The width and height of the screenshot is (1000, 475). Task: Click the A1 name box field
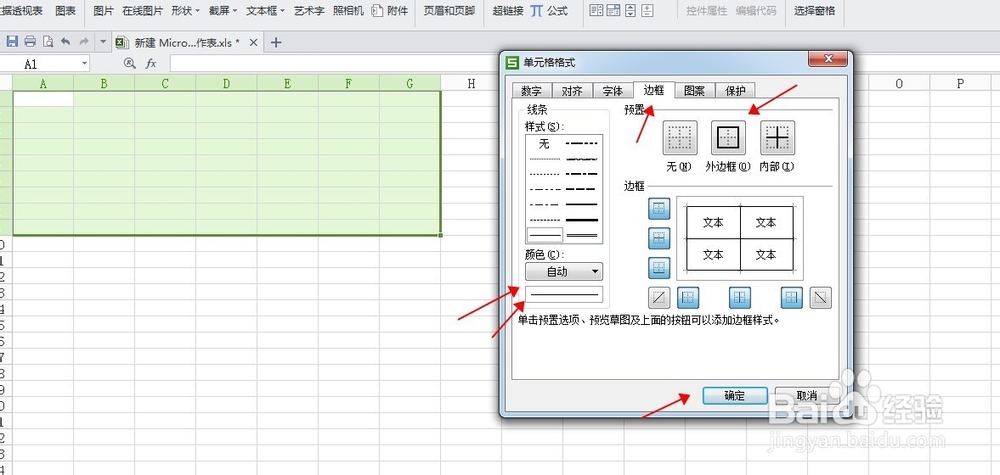coord(45,64)
